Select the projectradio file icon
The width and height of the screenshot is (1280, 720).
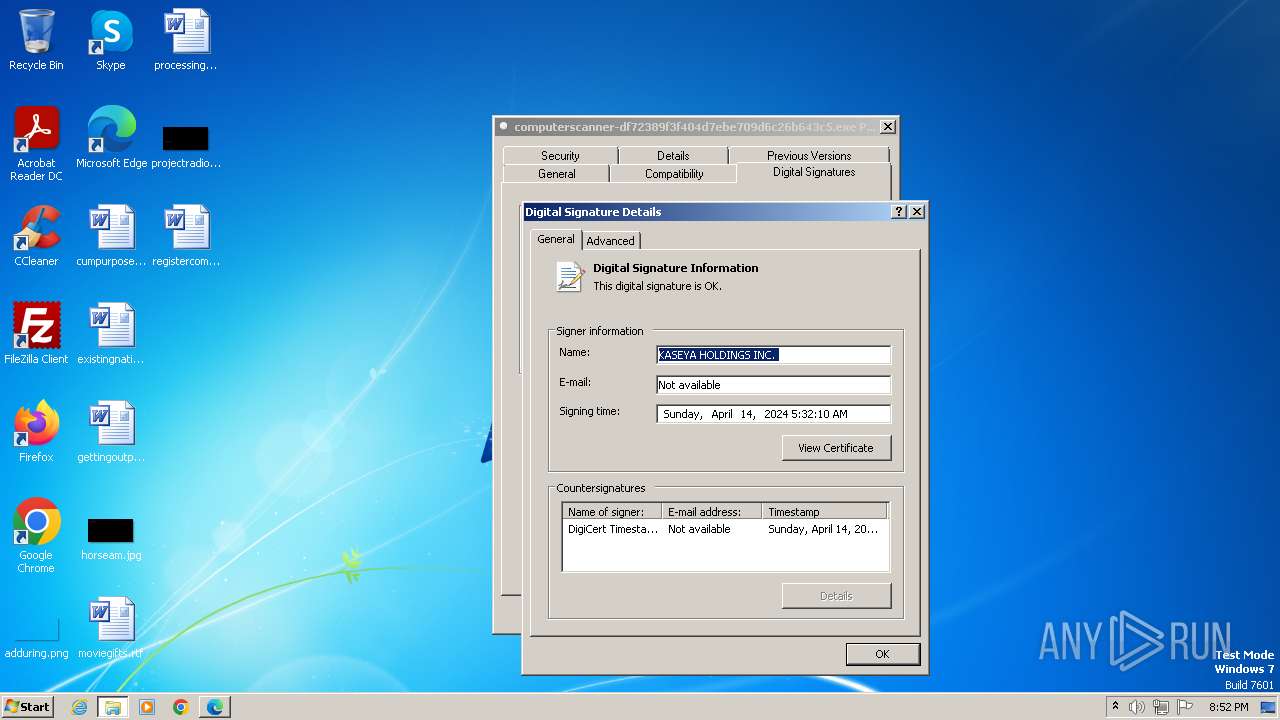coord(186,146)
